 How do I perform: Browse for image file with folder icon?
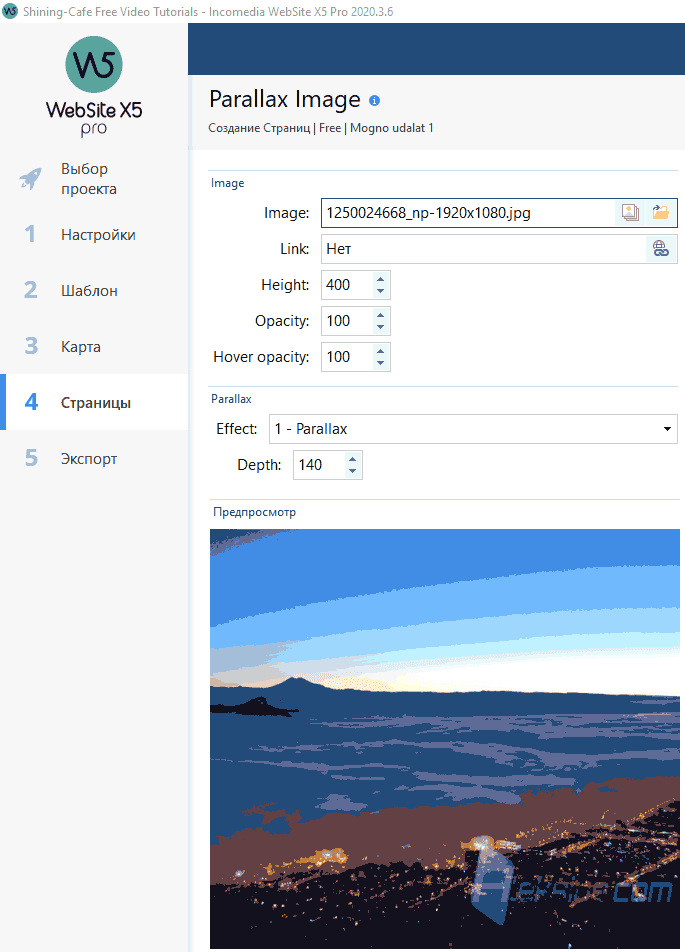660,213
